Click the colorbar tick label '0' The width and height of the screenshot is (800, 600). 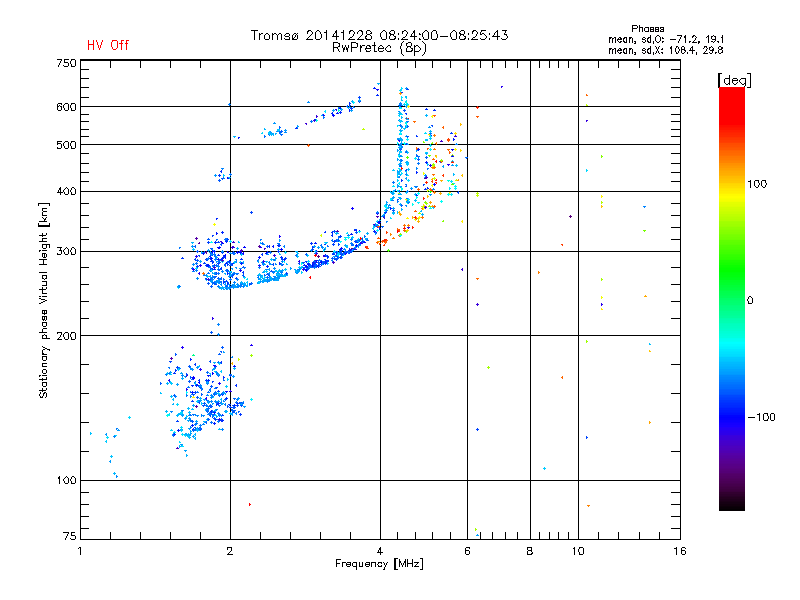tap(750, 301)
